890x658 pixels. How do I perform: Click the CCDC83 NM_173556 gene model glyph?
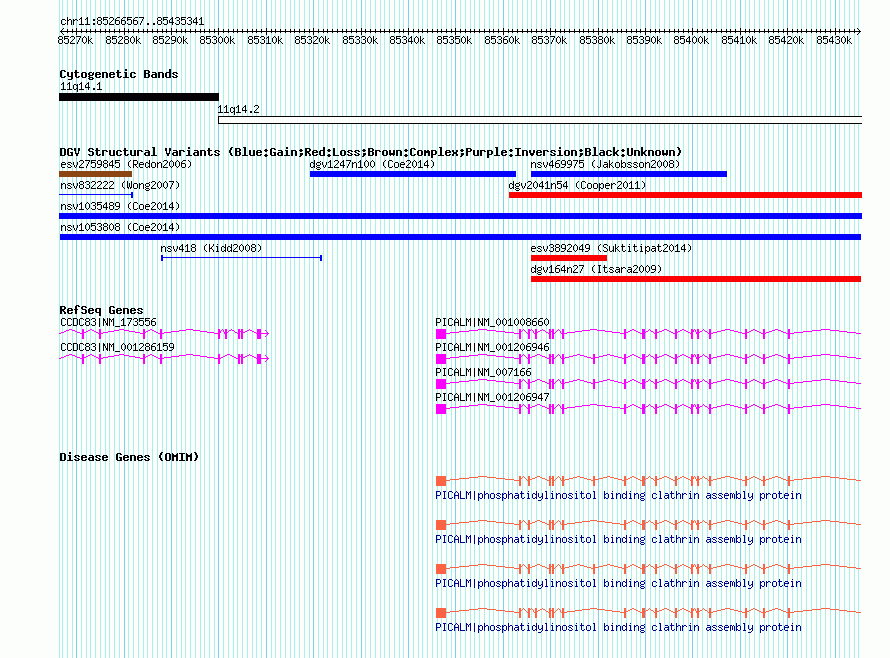point(164,334)
